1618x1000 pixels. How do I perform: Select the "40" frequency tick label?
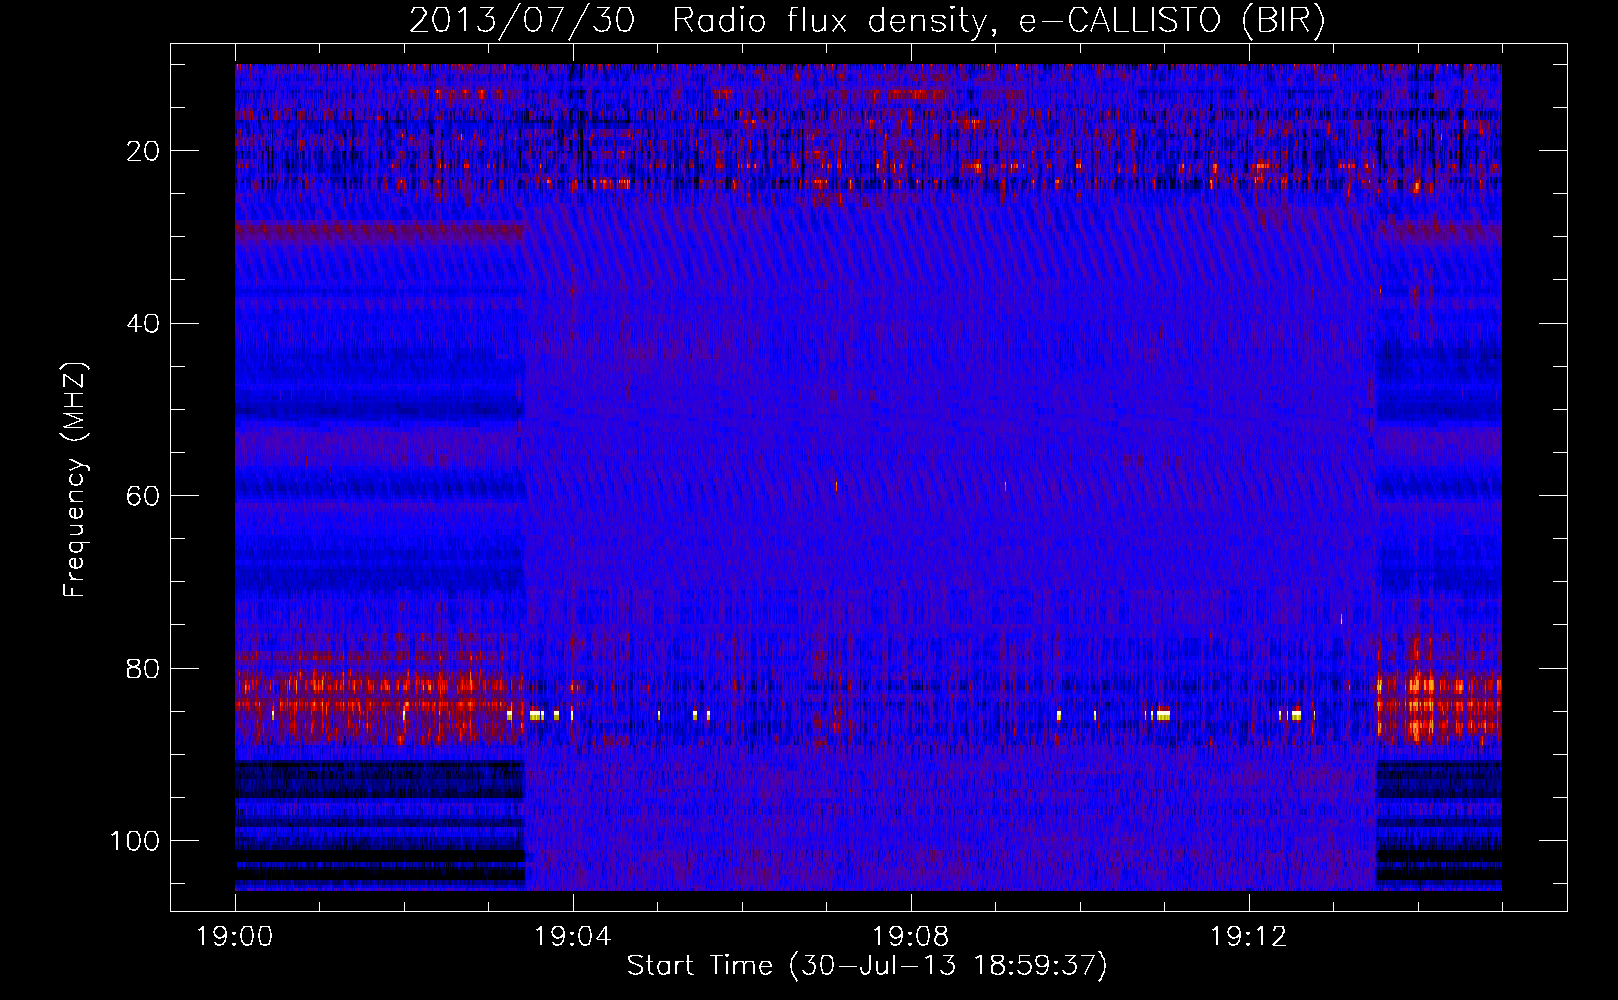[145, 324]
